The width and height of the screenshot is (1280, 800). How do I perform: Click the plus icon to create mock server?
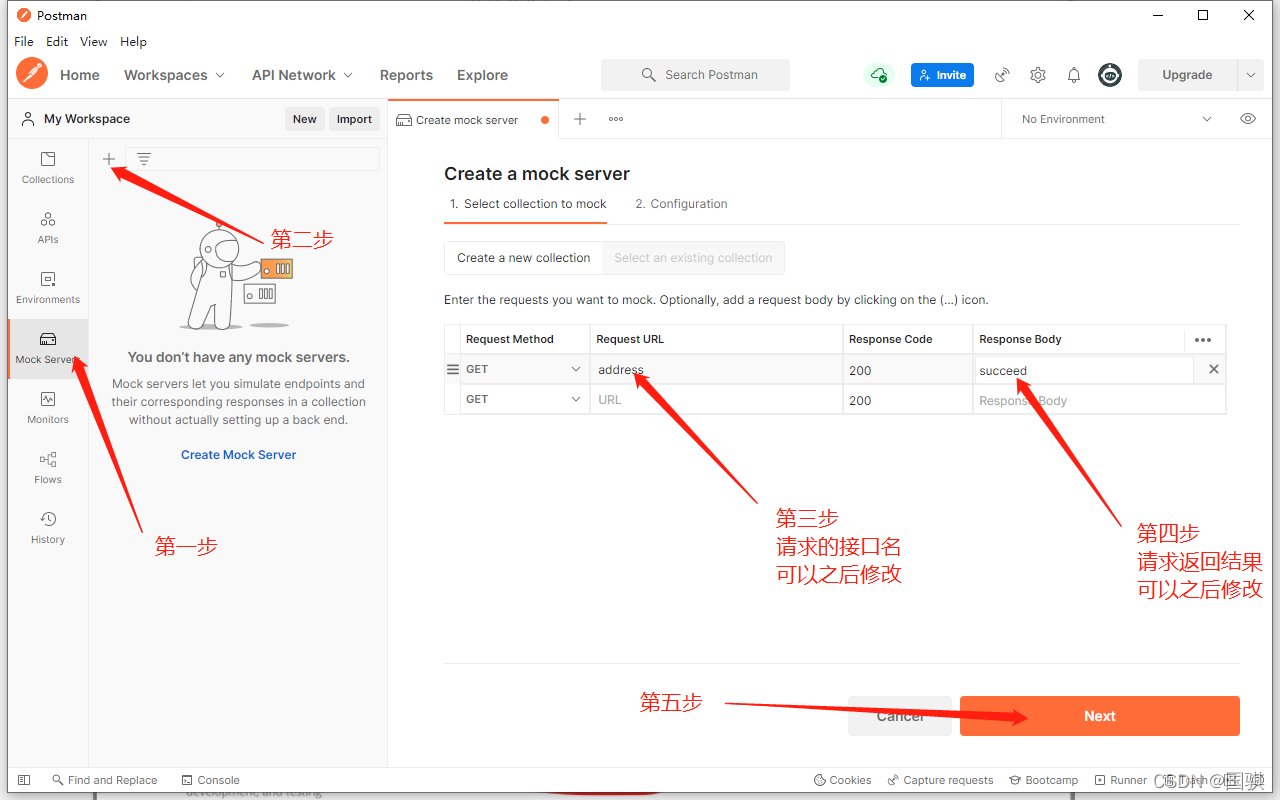pyautogui.click(x=109, y=159)
